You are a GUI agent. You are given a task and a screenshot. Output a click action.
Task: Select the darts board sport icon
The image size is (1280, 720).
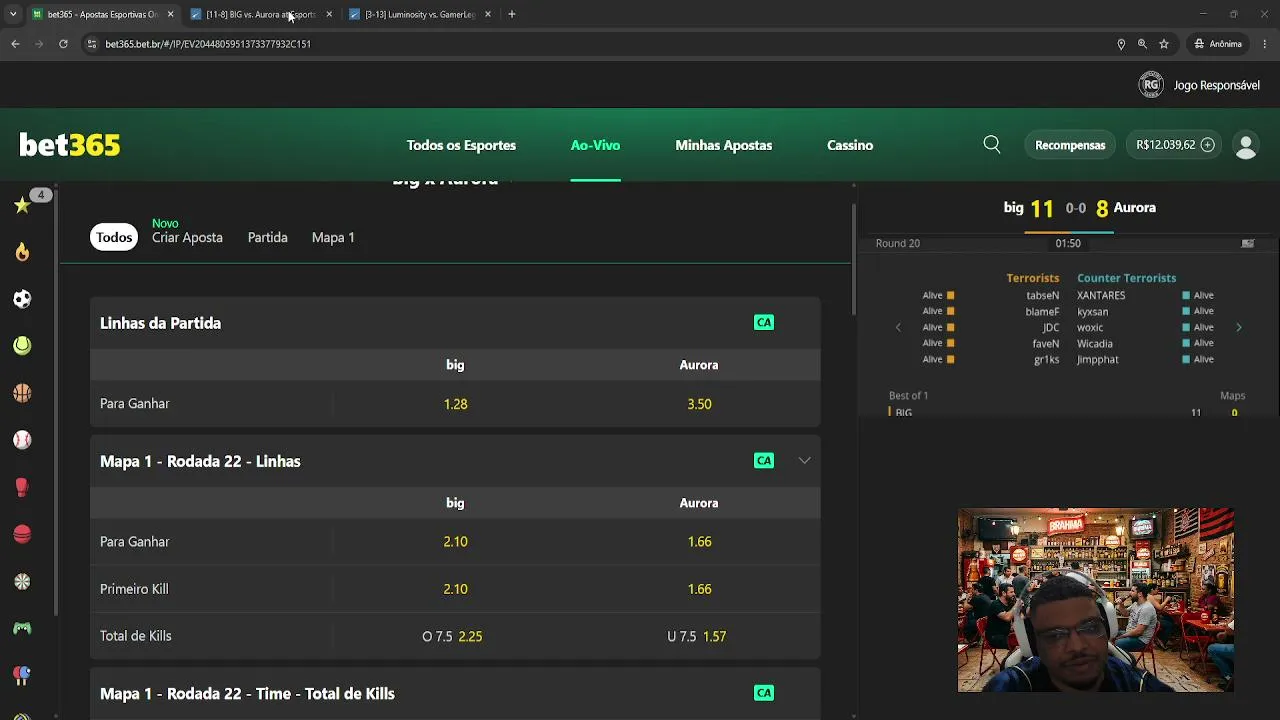point(22,581)
